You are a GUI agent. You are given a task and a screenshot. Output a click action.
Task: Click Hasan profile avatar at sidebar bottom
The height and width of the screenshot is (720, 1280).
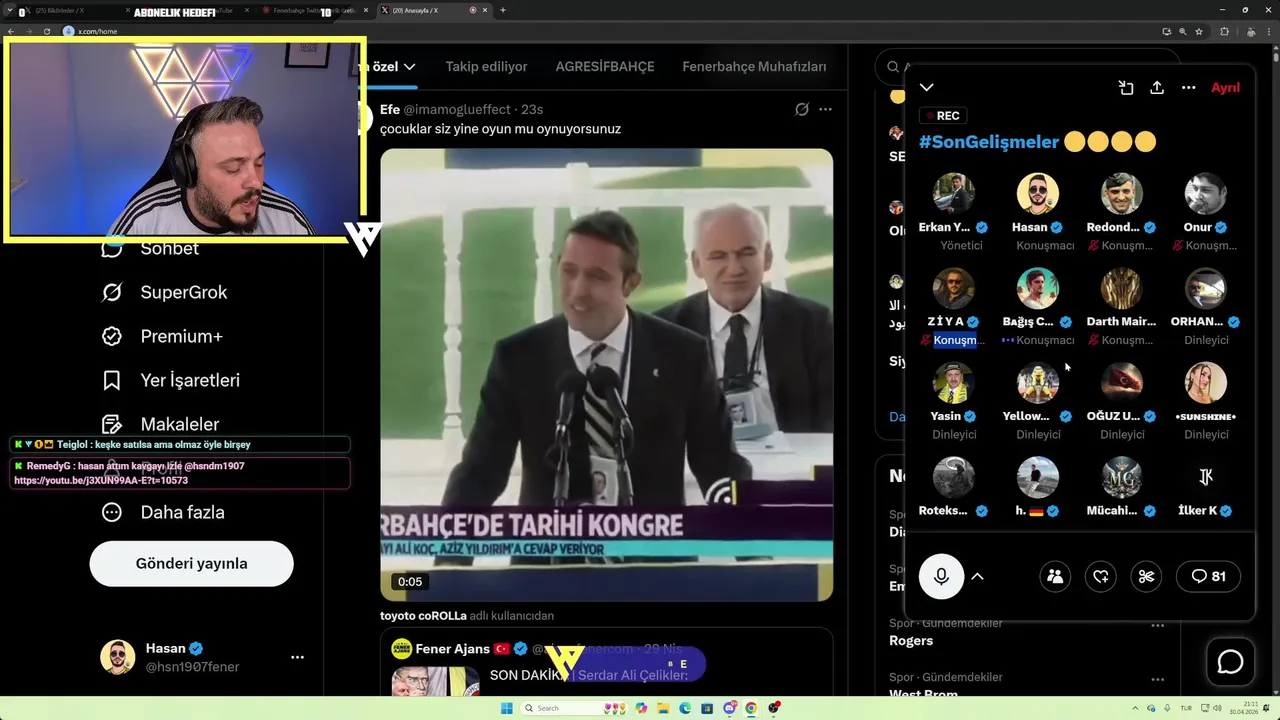(x=117, y=657)
